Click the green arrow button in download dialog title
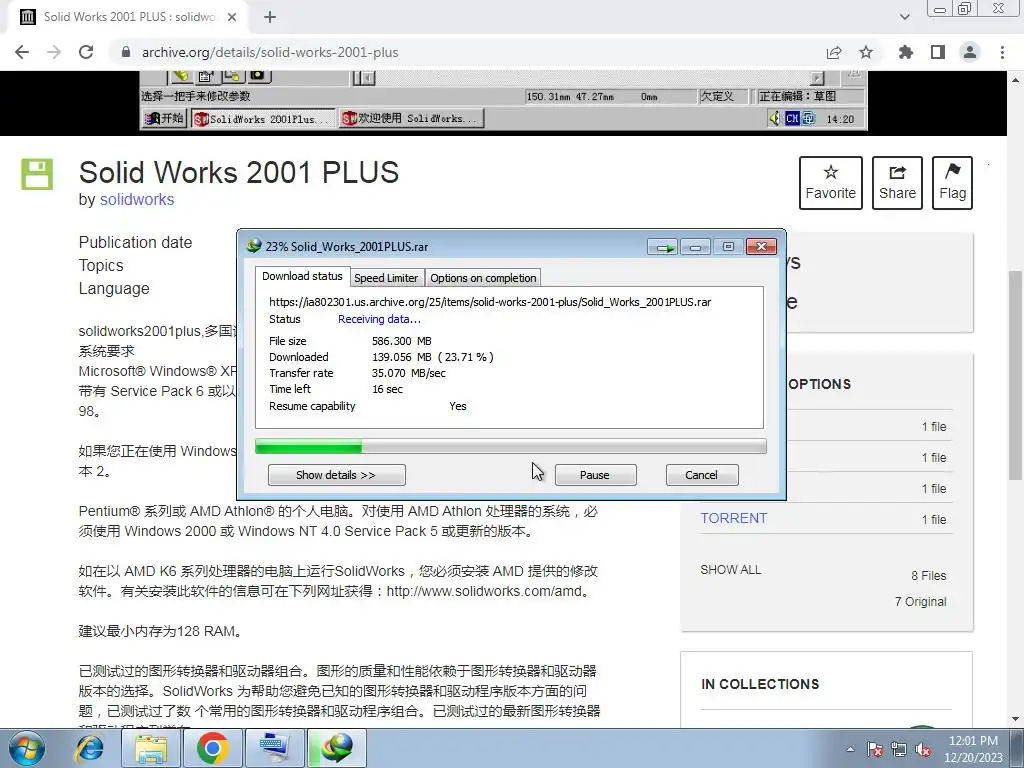Viewport: 1024px width, 768px height. pos(664,247)
